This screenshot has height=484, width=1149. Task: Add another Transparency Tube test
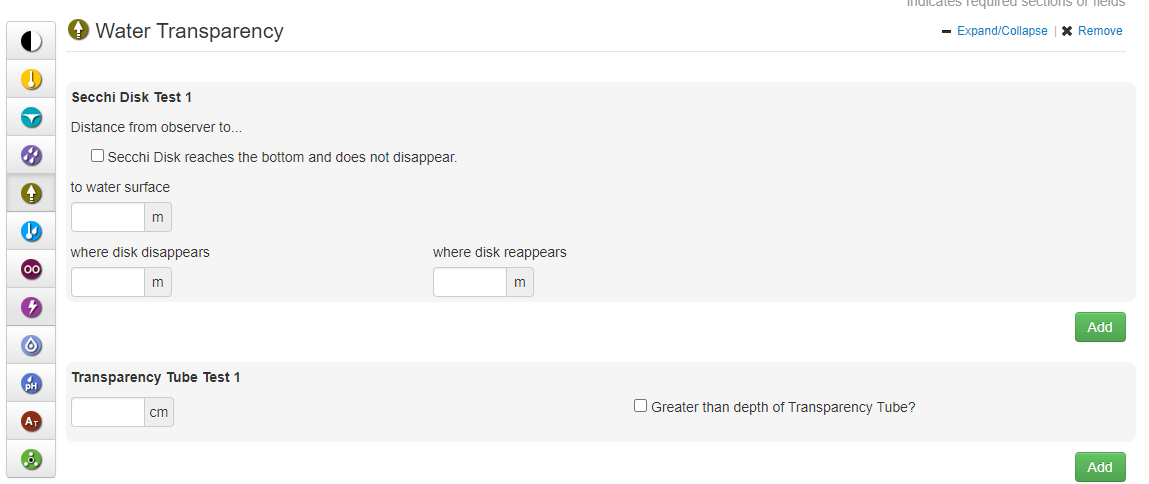tap(1099, 467)
